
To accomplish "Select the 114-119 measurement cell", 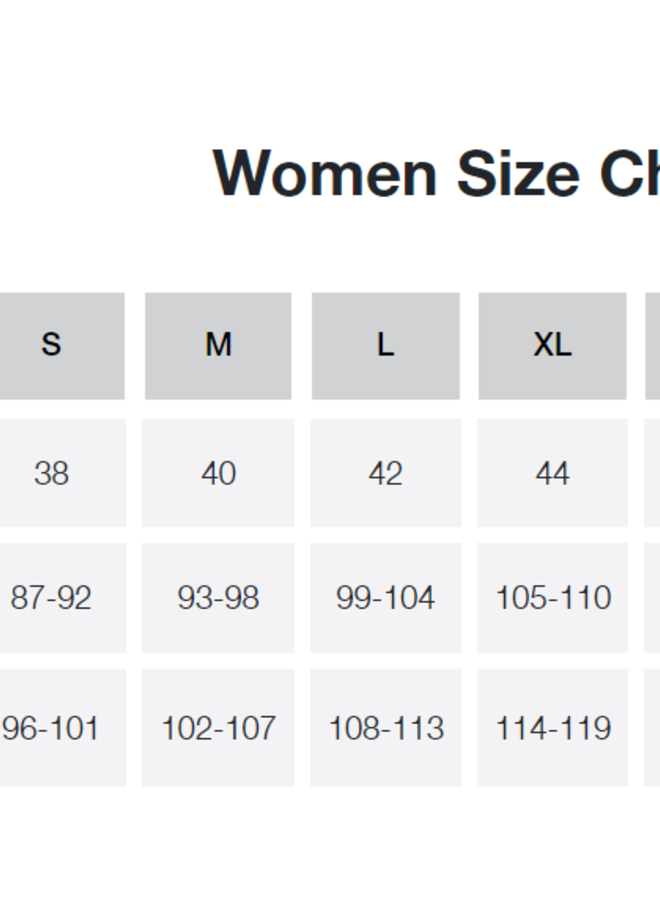I will pos(552,727).
